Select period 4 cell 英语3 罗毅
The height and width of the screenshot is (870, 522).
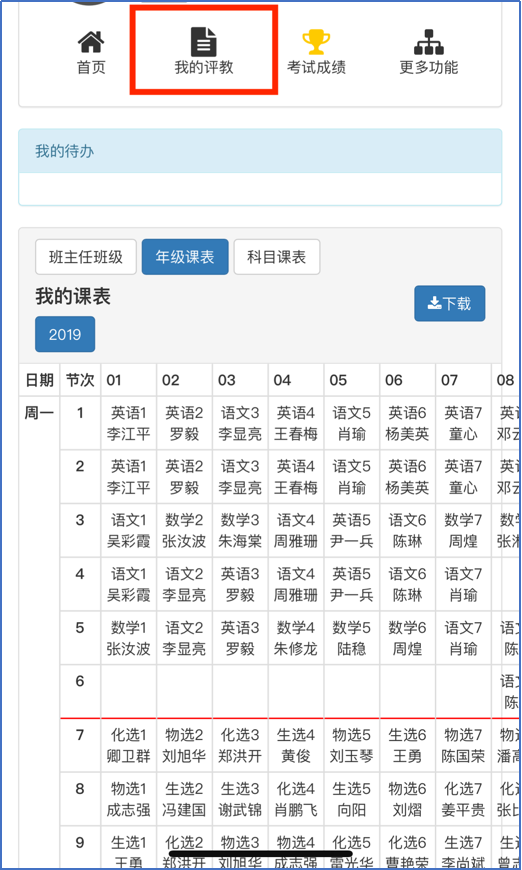240,584
